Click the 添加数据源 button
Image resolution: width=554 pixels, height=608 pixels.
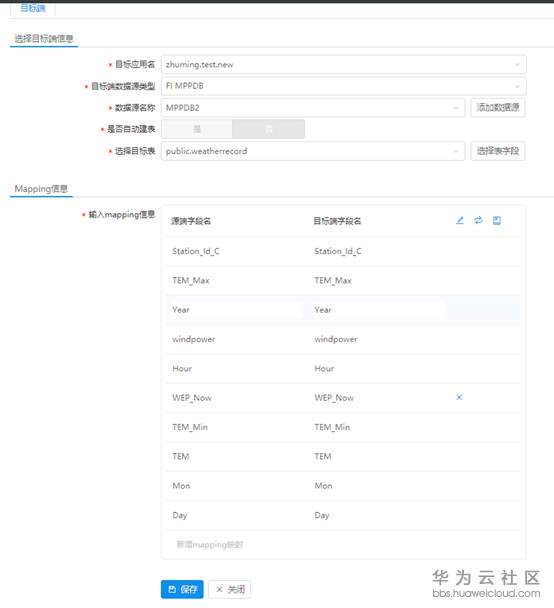(x=498, y=107)
